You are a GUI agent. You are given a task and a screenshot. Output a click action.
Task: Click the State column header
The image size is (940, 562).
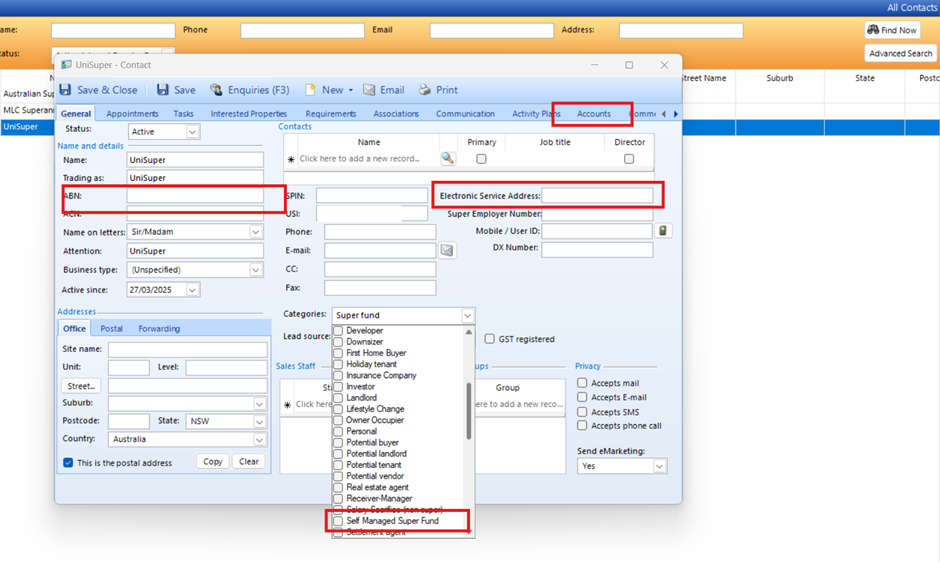pos(864,78)
